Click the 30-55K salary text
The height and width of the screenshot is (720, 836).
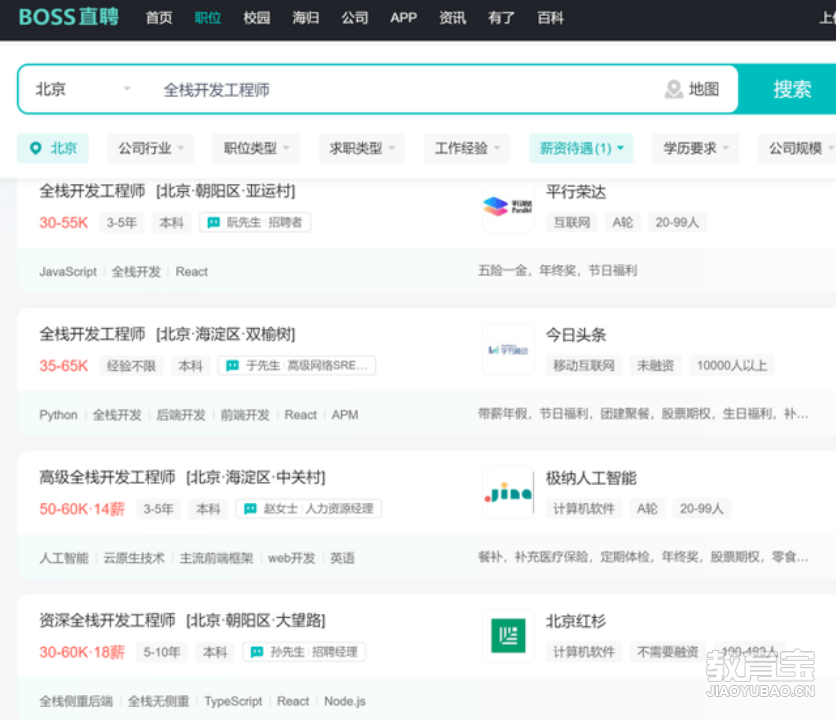pyautogui.click(x=63, y=222)
